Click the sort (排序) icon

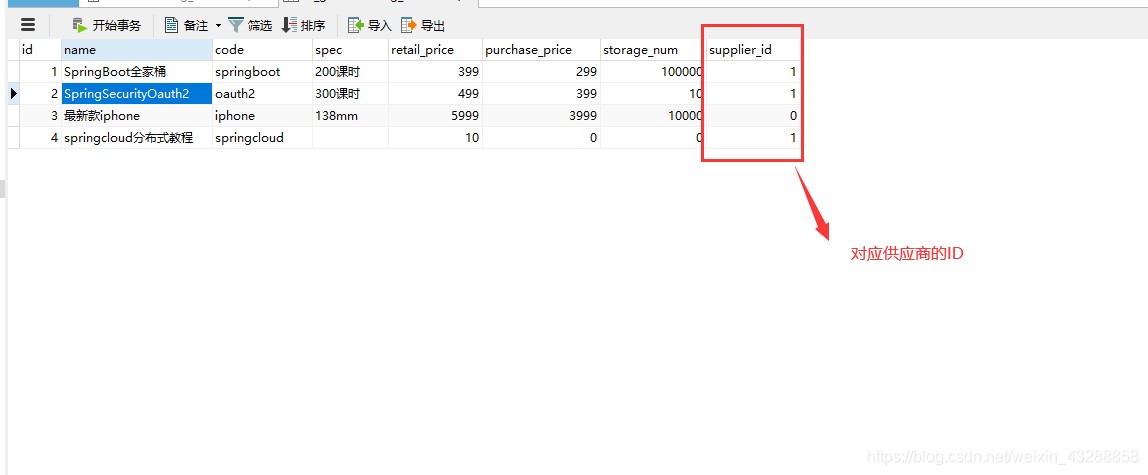click(289, 26)
